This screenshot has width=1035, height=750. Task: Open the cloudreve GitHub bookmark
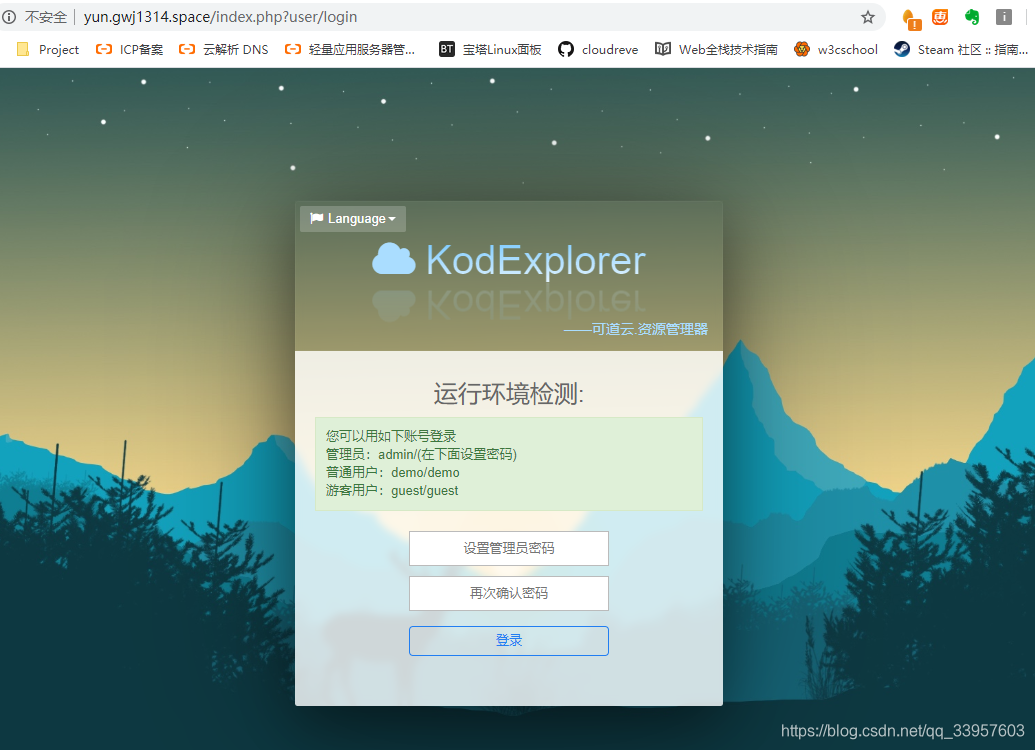click(598, 50)
